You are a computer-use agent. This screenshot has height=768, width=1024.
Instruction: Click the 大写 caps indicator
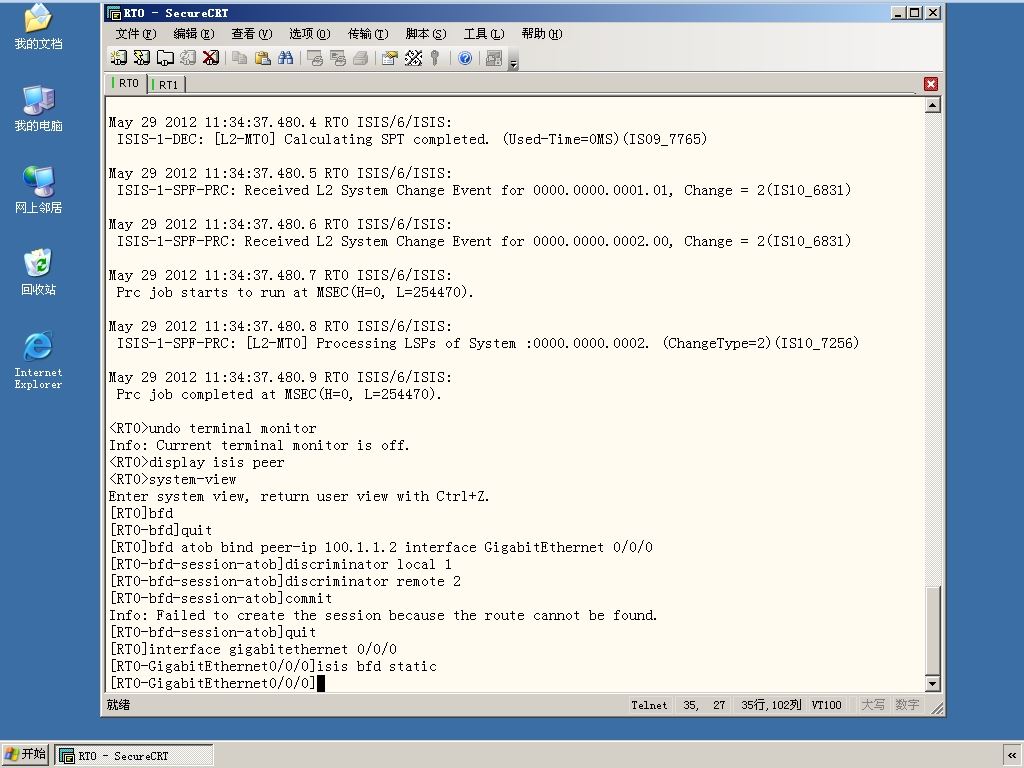point(872,705)
